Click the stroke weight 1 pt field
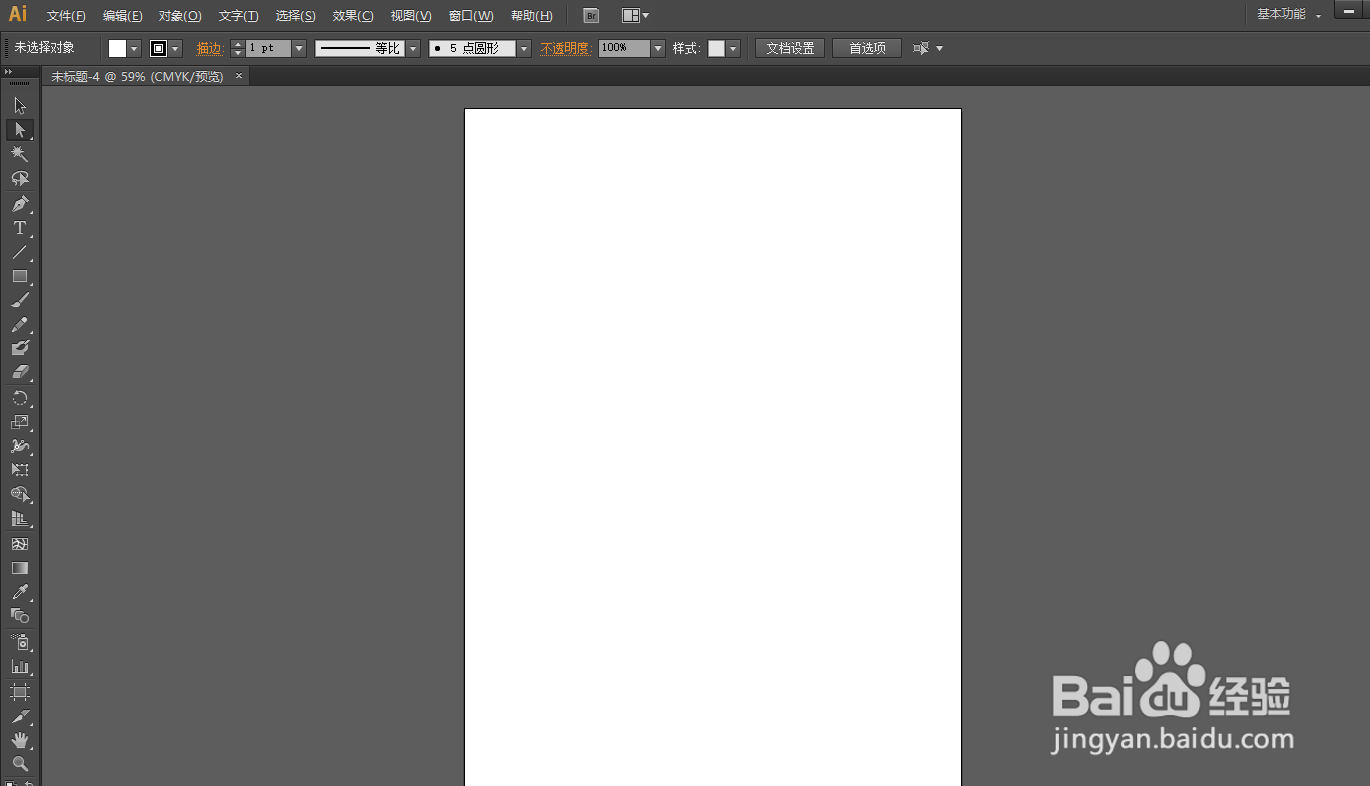Viewport: 1370px width, 786px height. tap(268, 48)
